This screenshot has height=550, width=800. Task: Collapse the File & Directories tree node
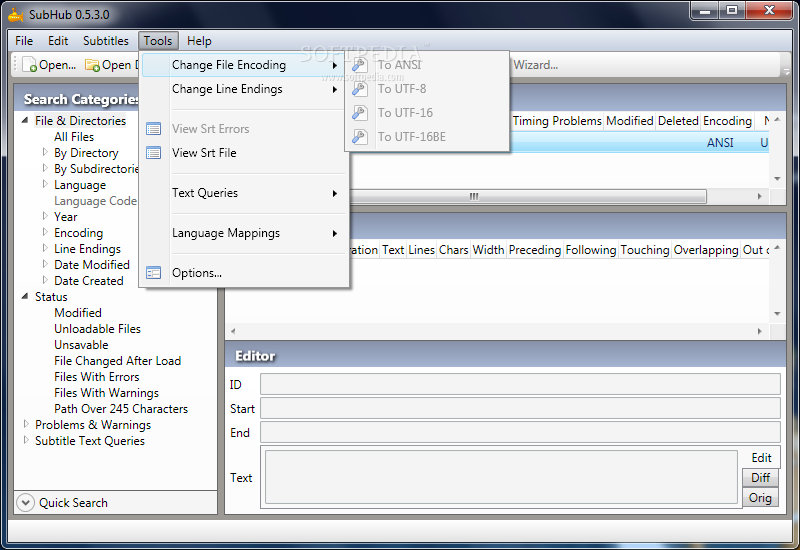25,120
